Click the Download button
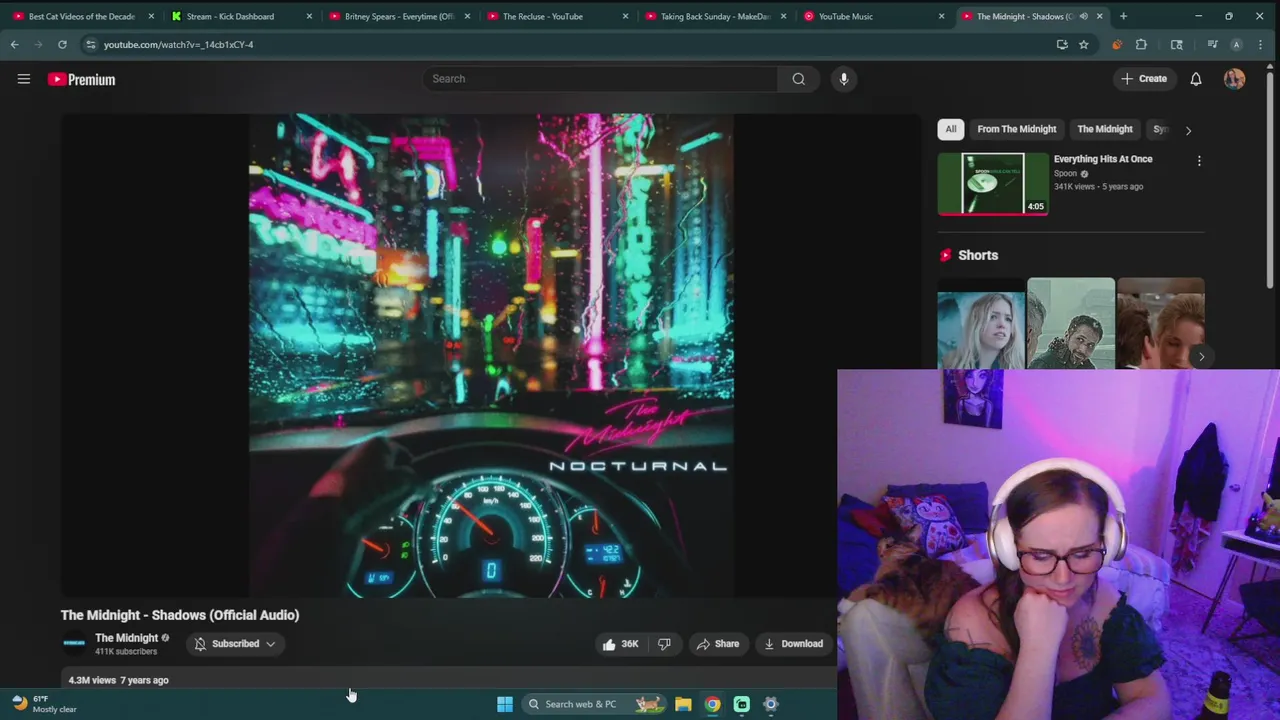 tap(793, 644)
